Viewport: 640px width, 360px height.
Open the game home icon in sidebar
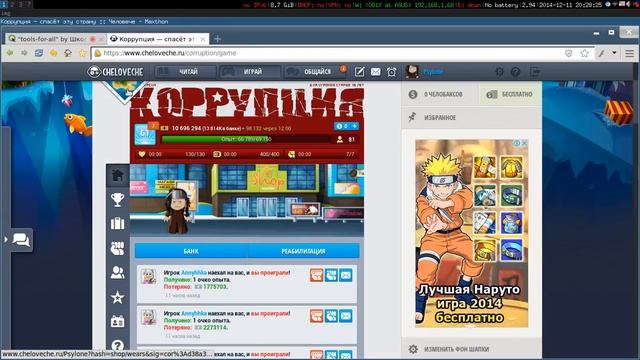click(118, 176)
